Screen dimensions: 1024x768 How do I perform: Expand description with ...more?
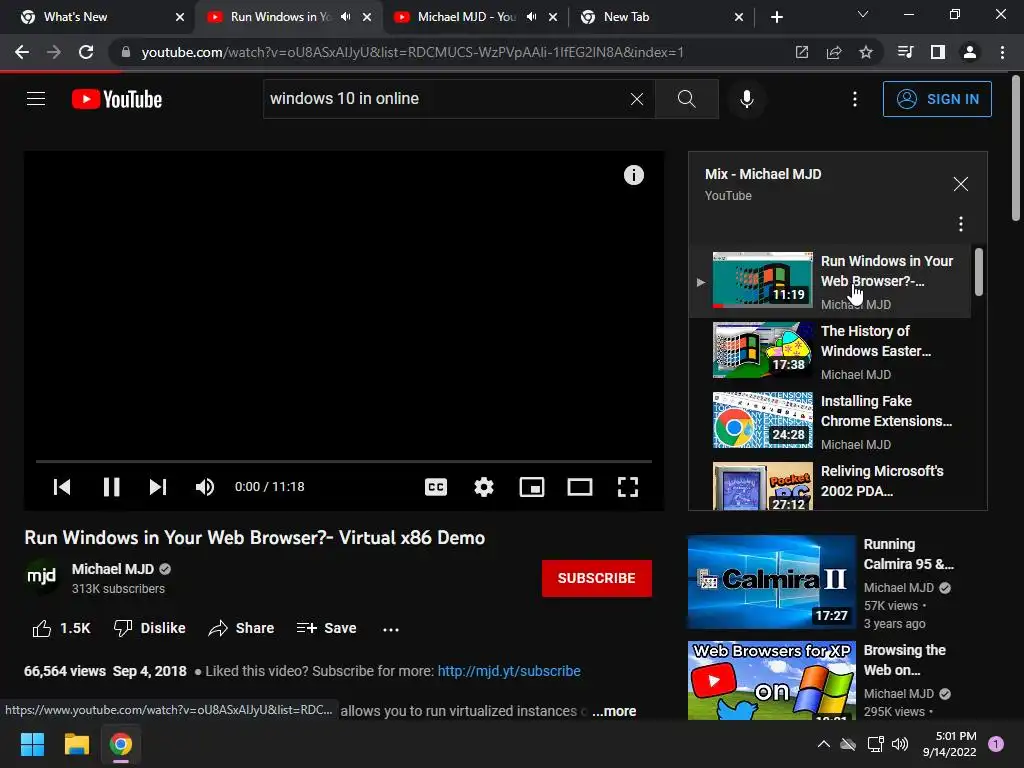[614, 711]
